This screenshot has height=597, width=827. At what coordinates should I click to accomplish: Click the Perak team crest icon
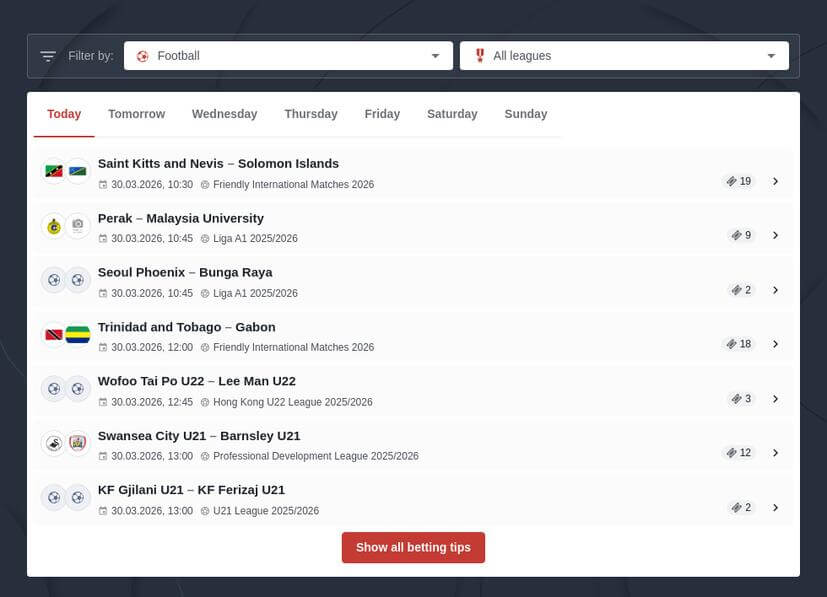pyautogui.click(x=54, y=226)
